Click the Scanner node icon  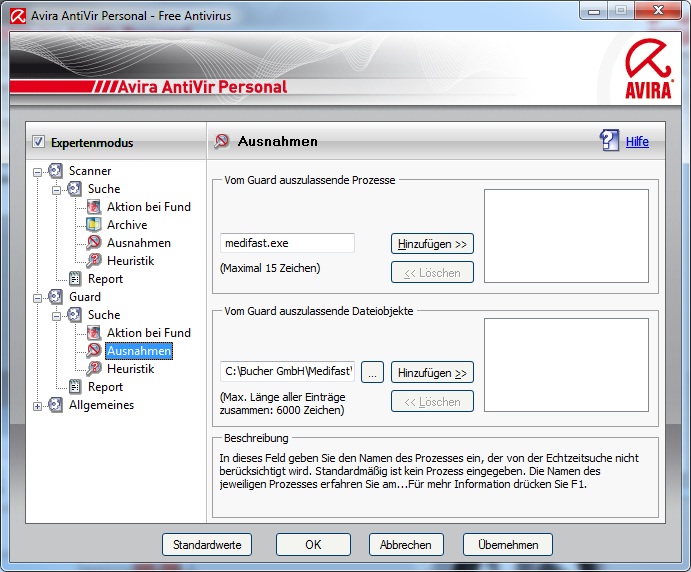(x=56, y=171)
